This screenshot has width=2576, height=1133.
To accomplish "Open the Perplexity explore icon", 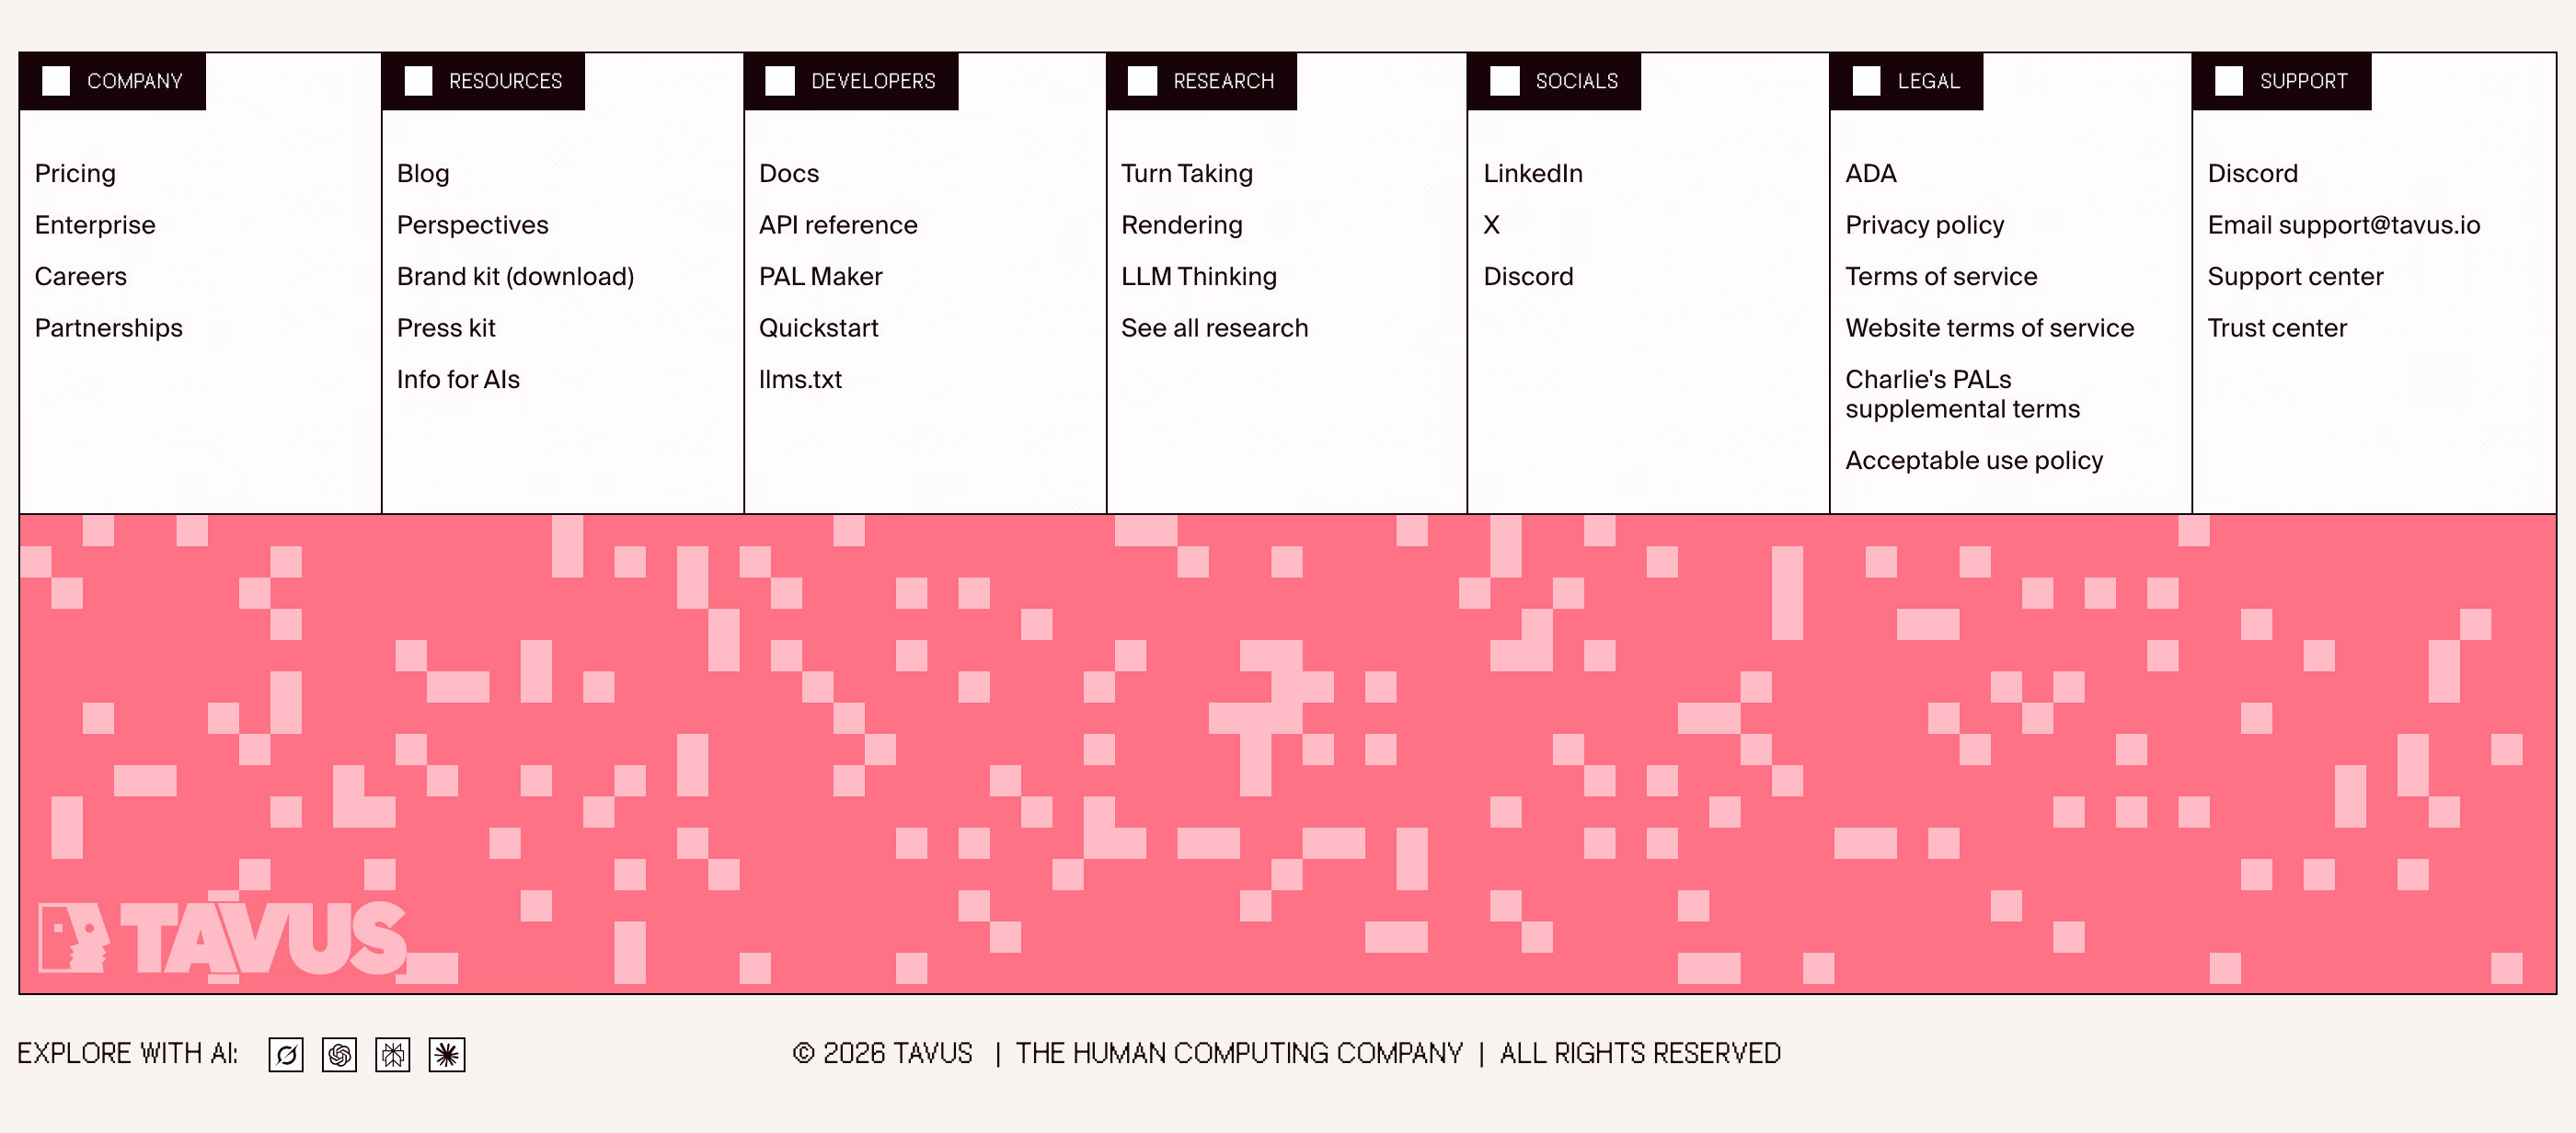I will click(393, 1054).
